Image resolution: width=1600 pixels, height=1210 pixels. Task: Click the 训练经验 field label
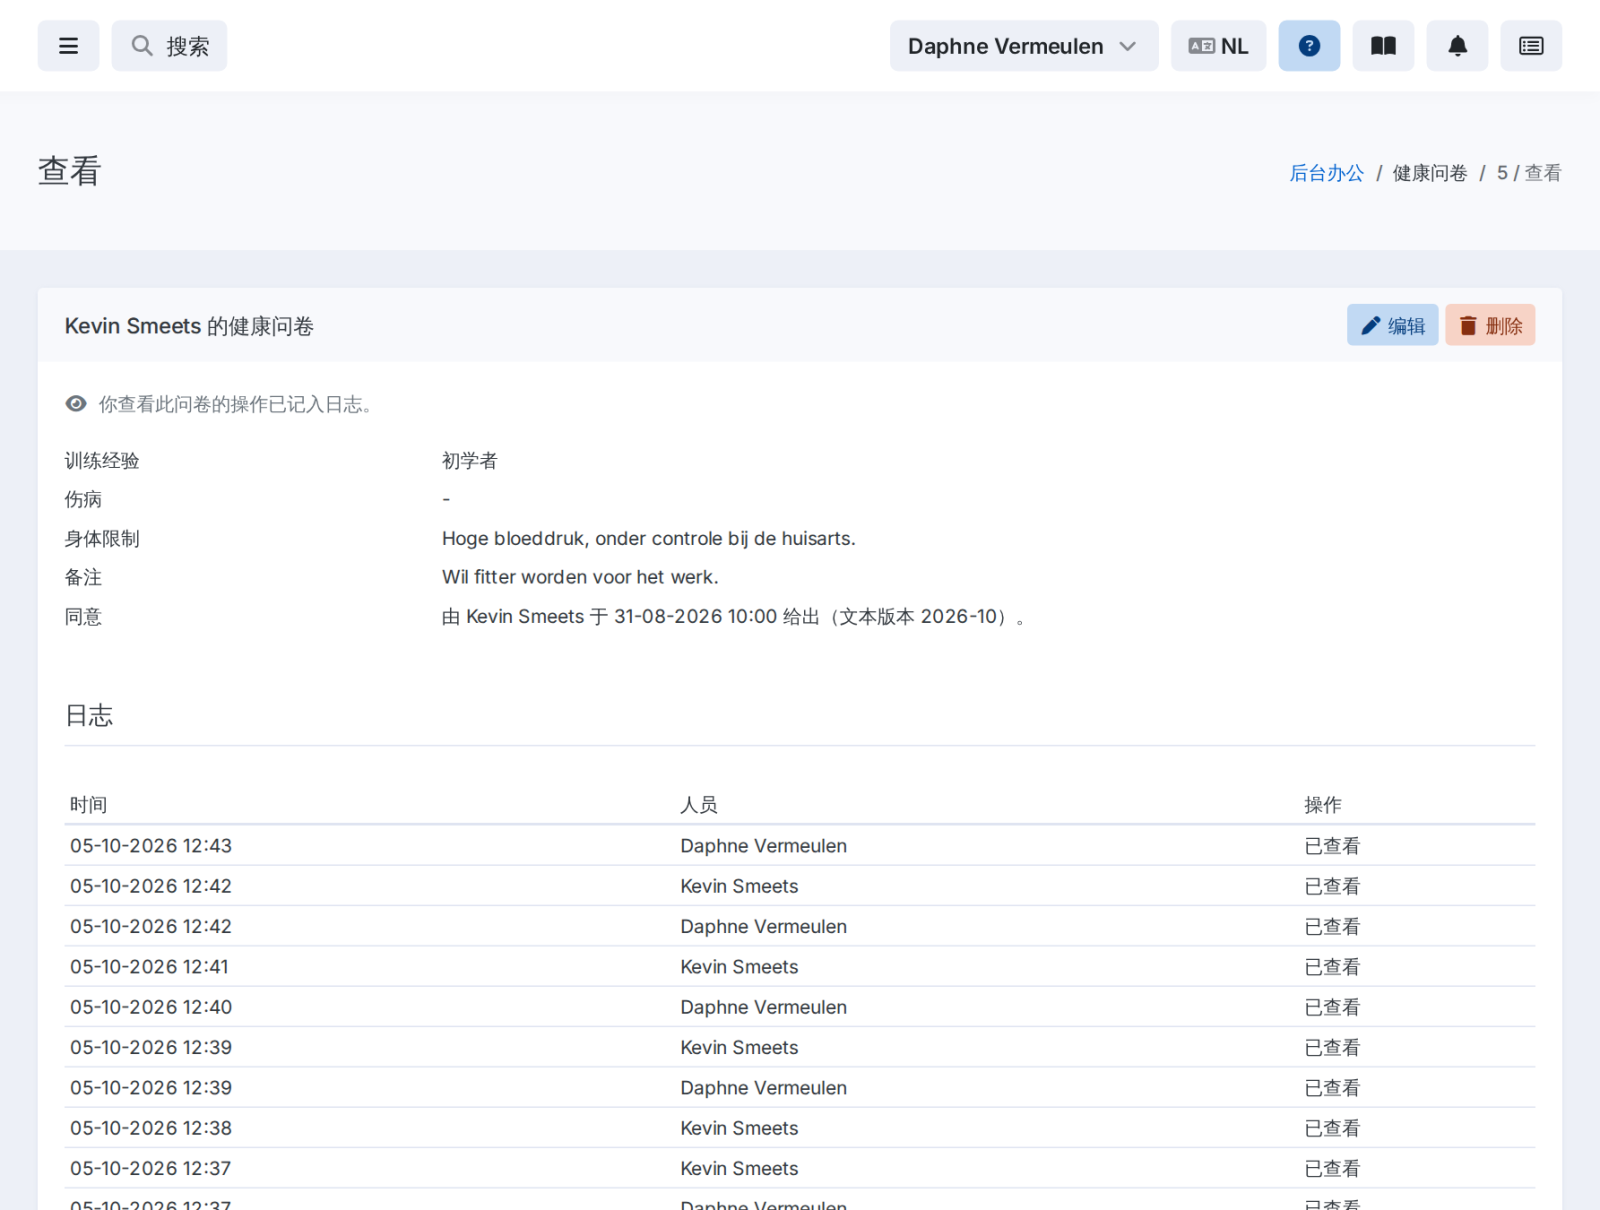(102, 461)
